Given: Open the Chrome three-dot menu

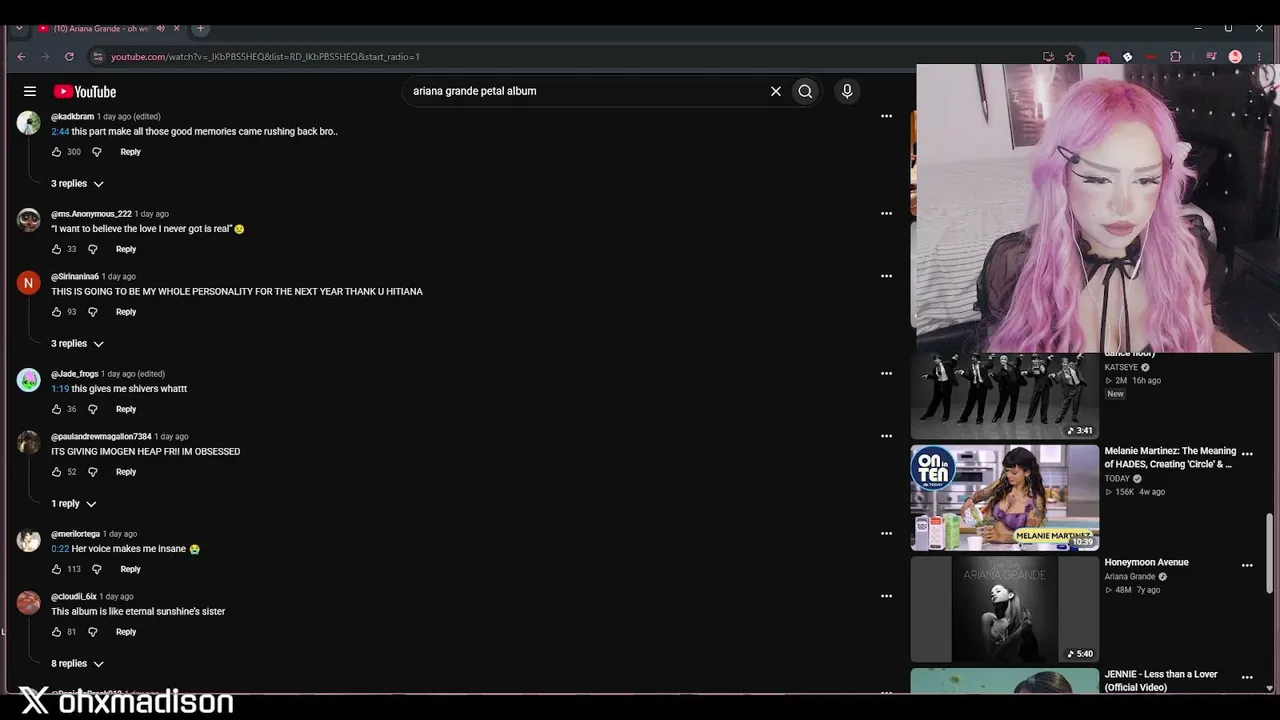Looking at the screenshot, I should (x=1259, y=57).
